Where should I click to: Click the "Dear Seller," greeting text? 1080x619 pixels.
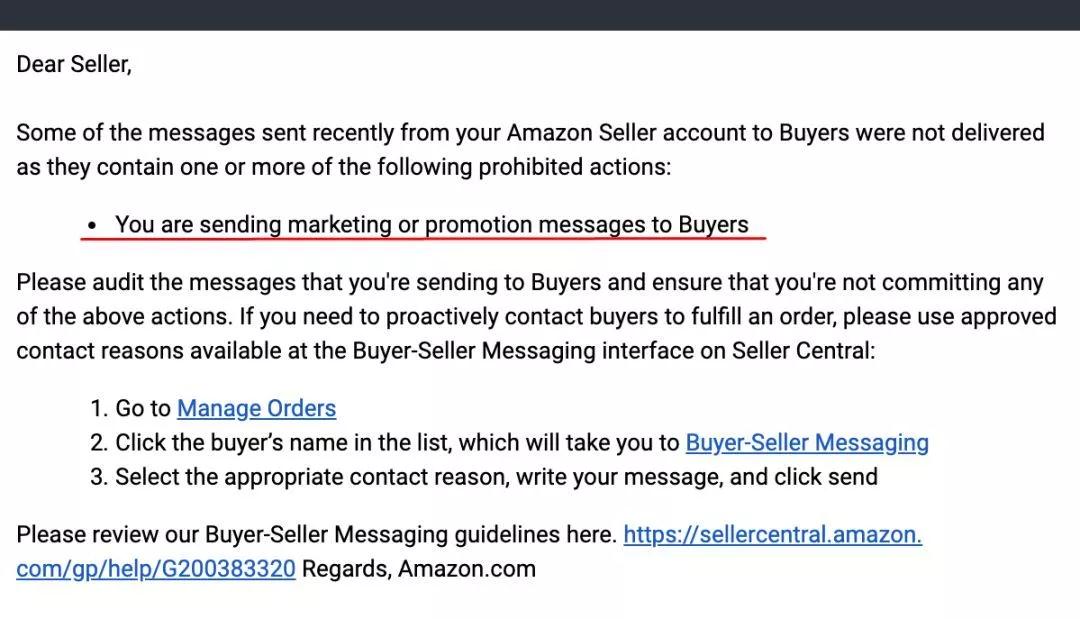(74, 64)
